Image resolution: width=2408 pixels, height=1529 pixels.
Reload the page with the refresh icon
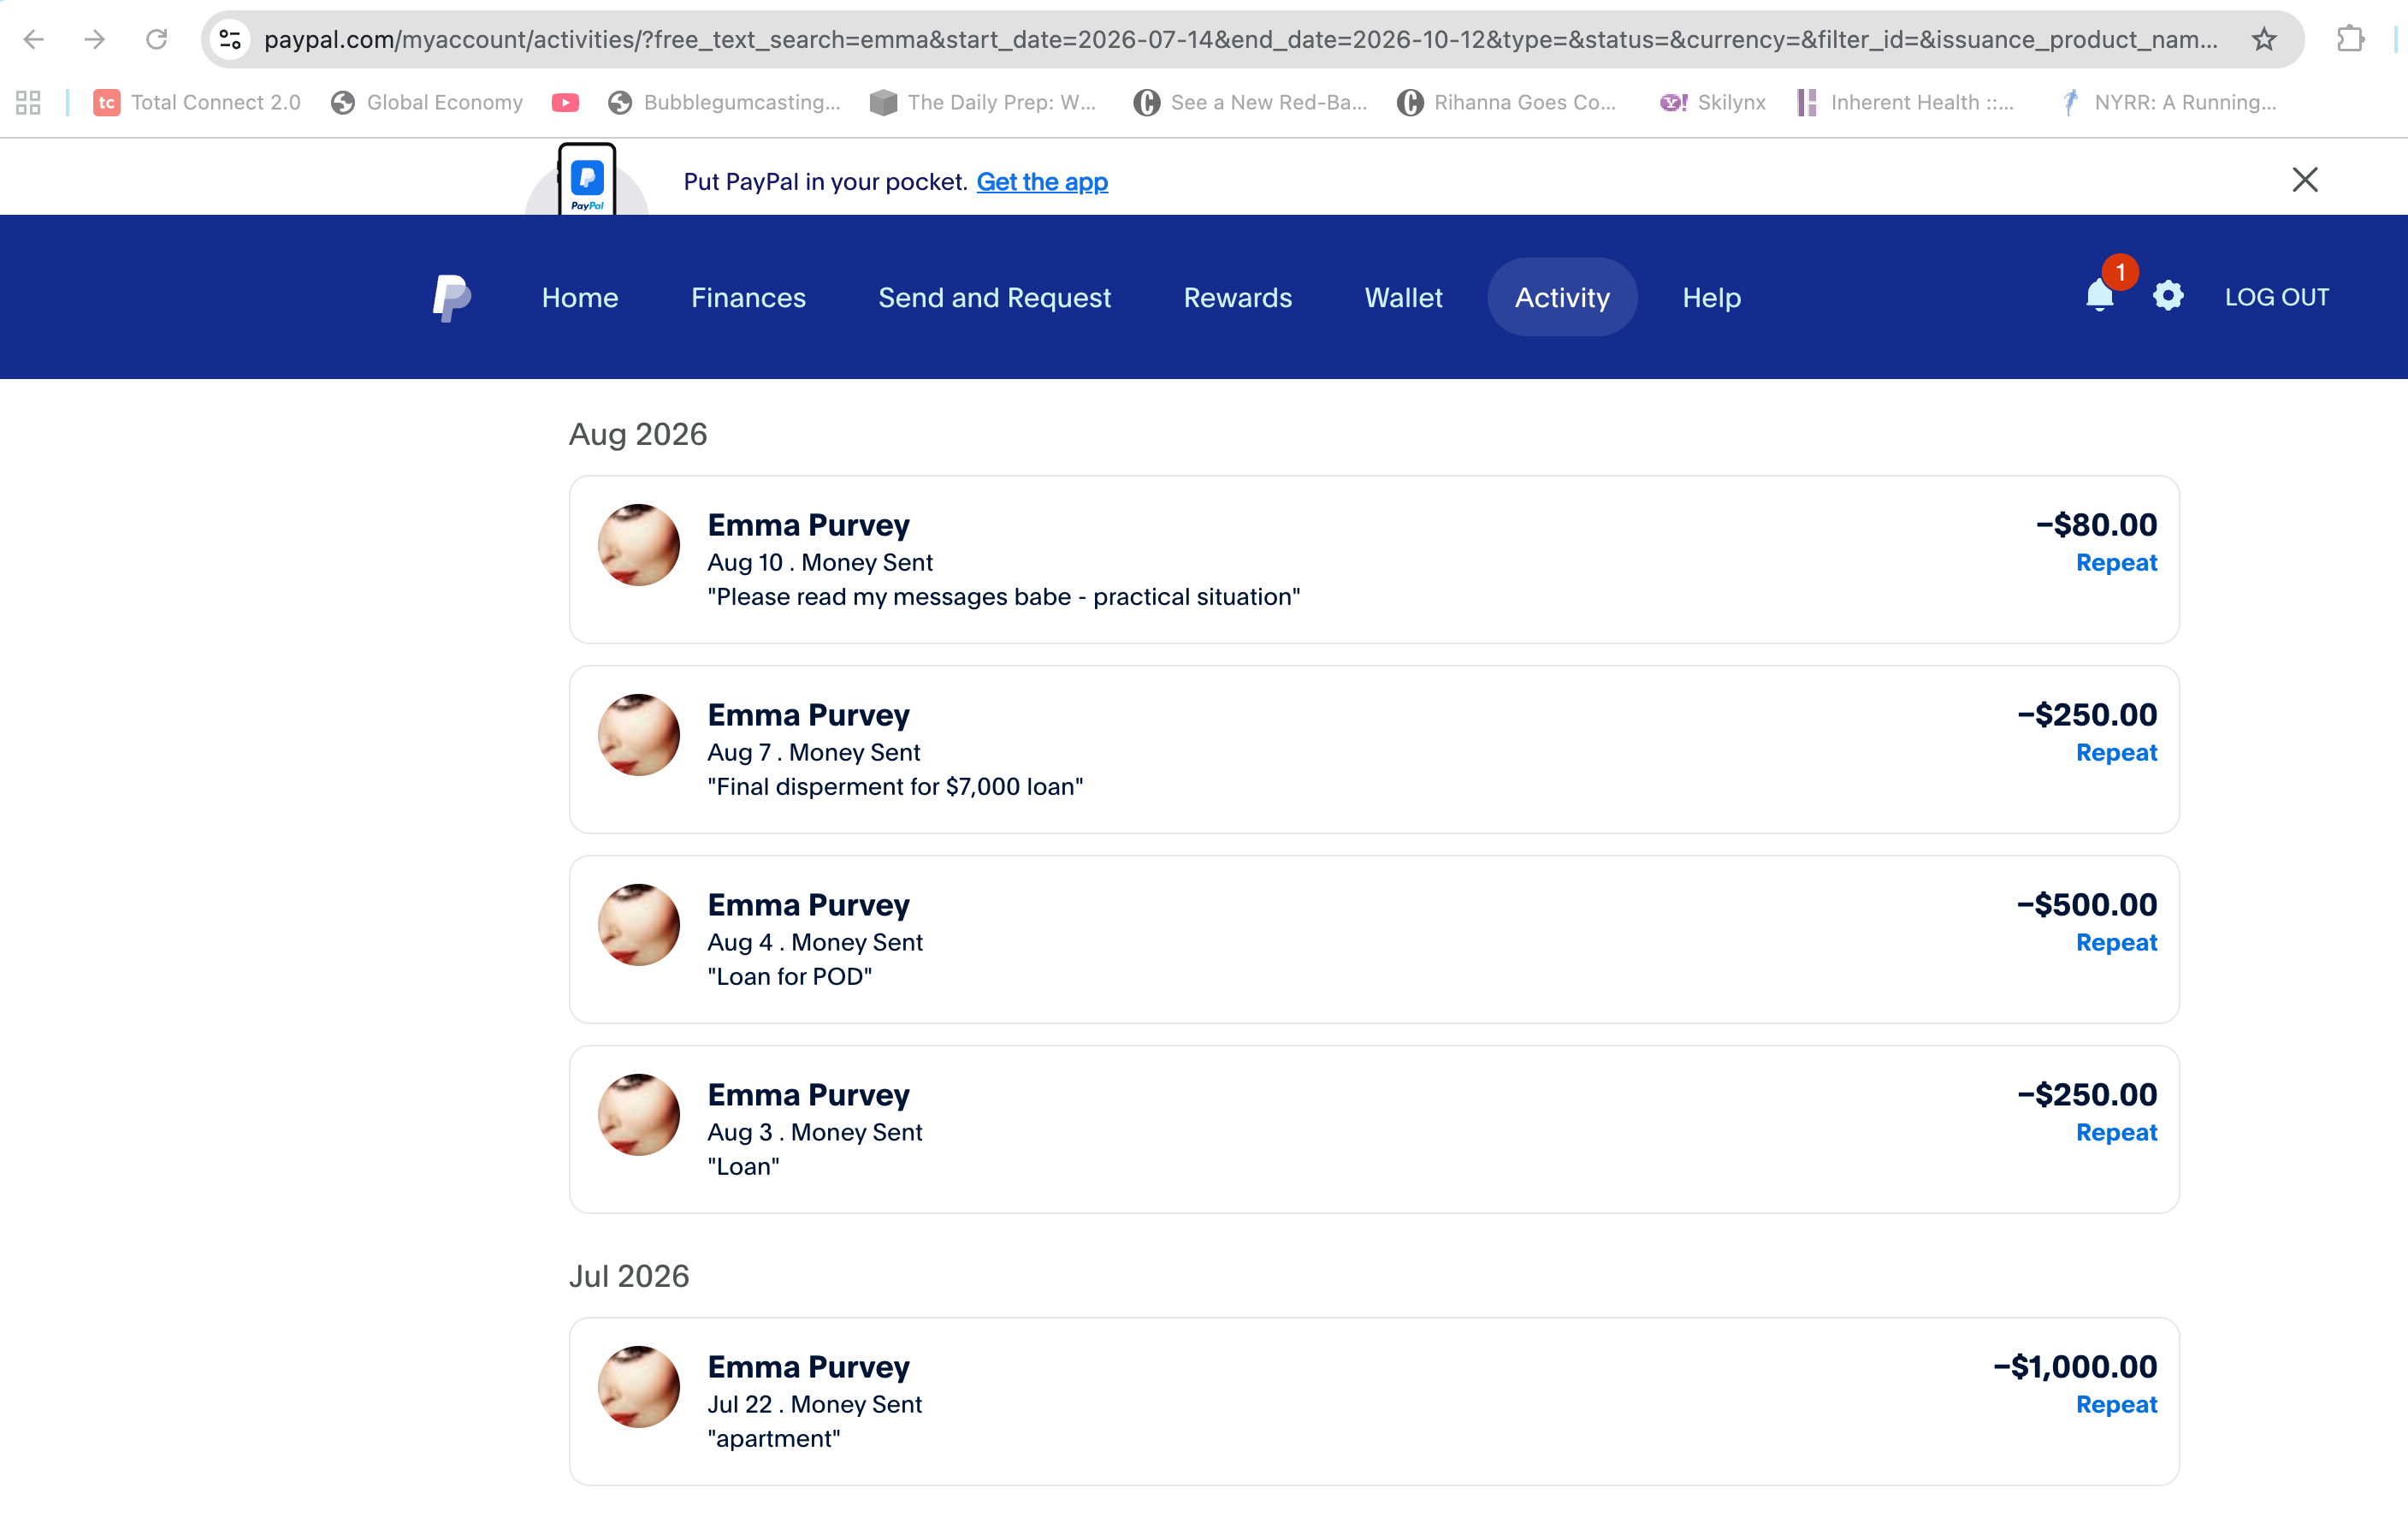(x=156, y=40)
